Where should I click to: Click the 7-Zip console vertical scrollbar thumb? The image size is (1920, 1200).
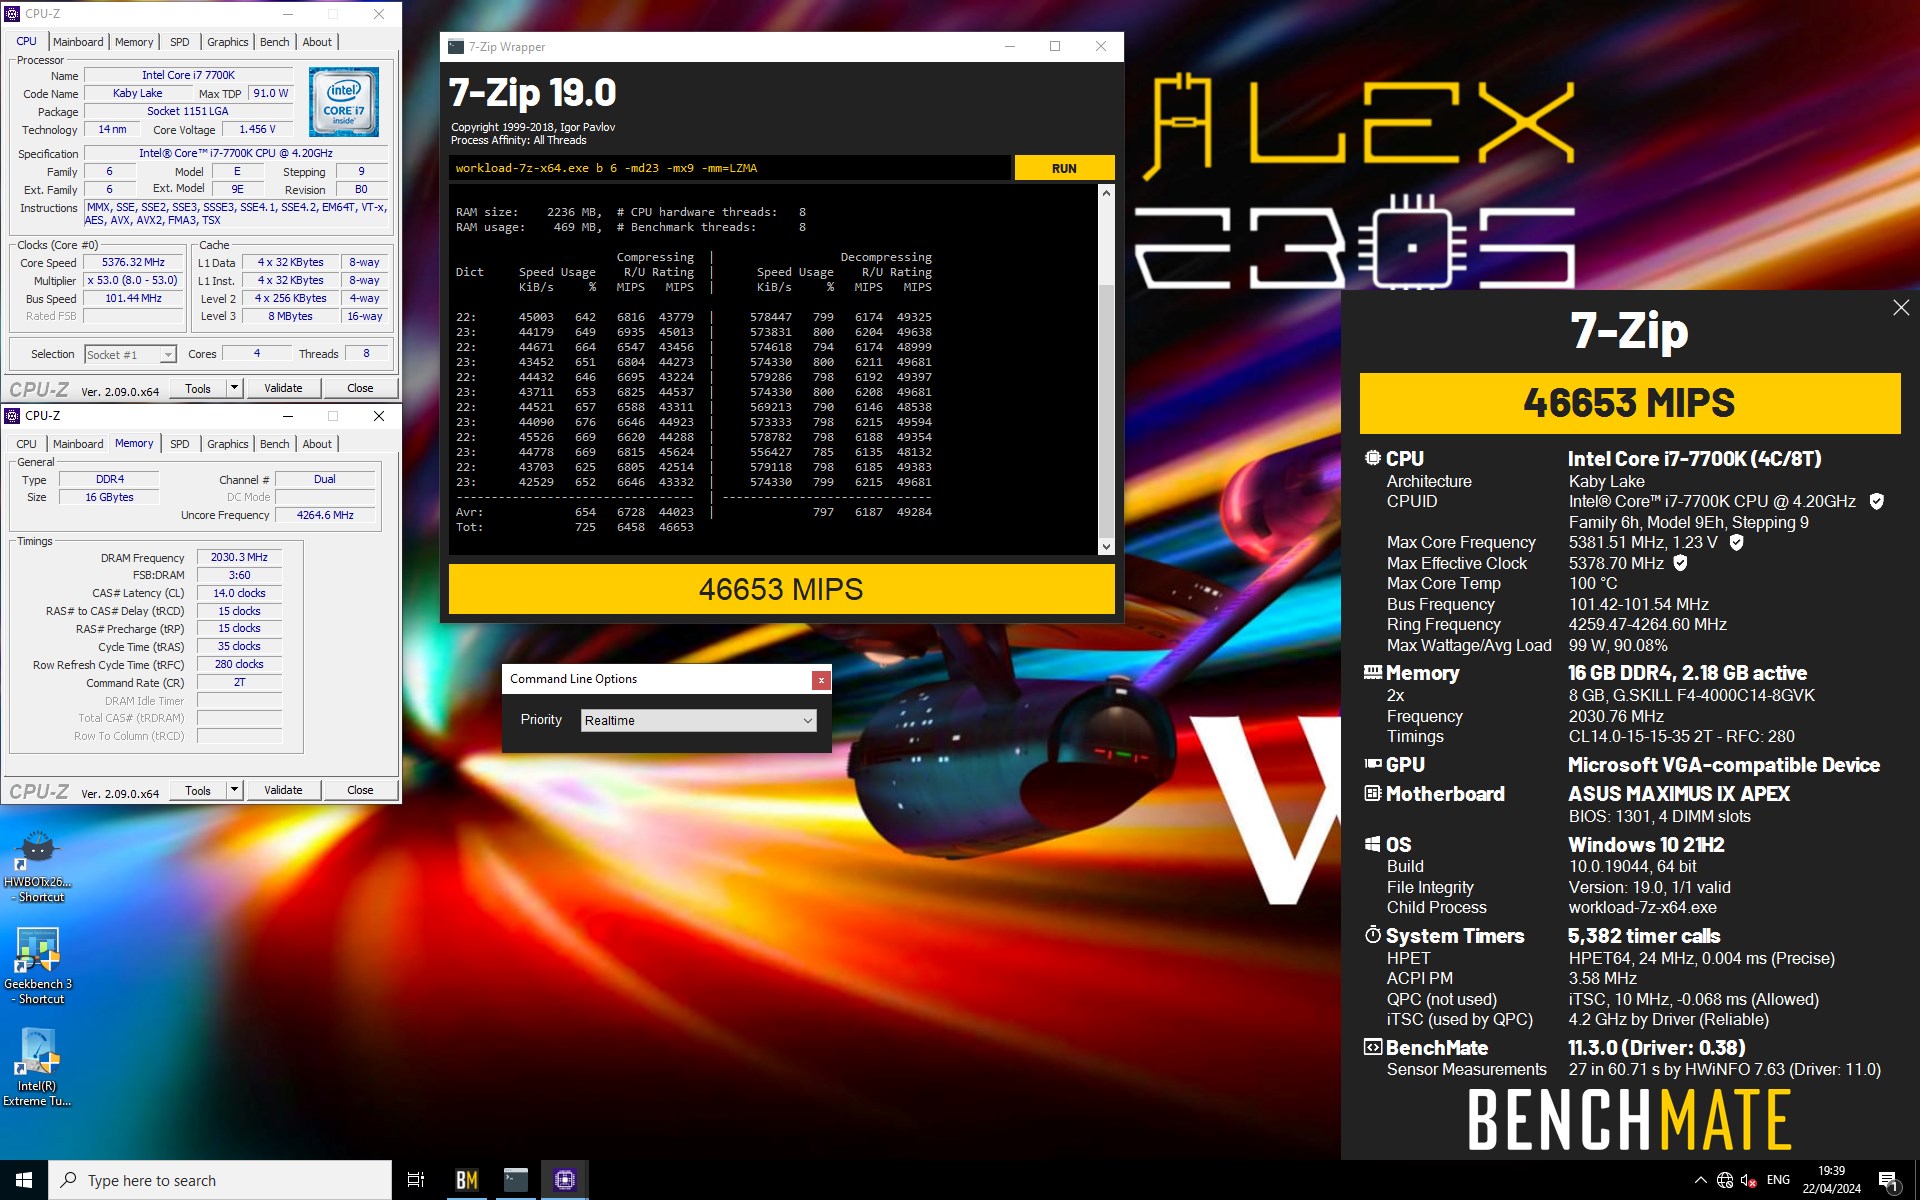[1106, 413]
